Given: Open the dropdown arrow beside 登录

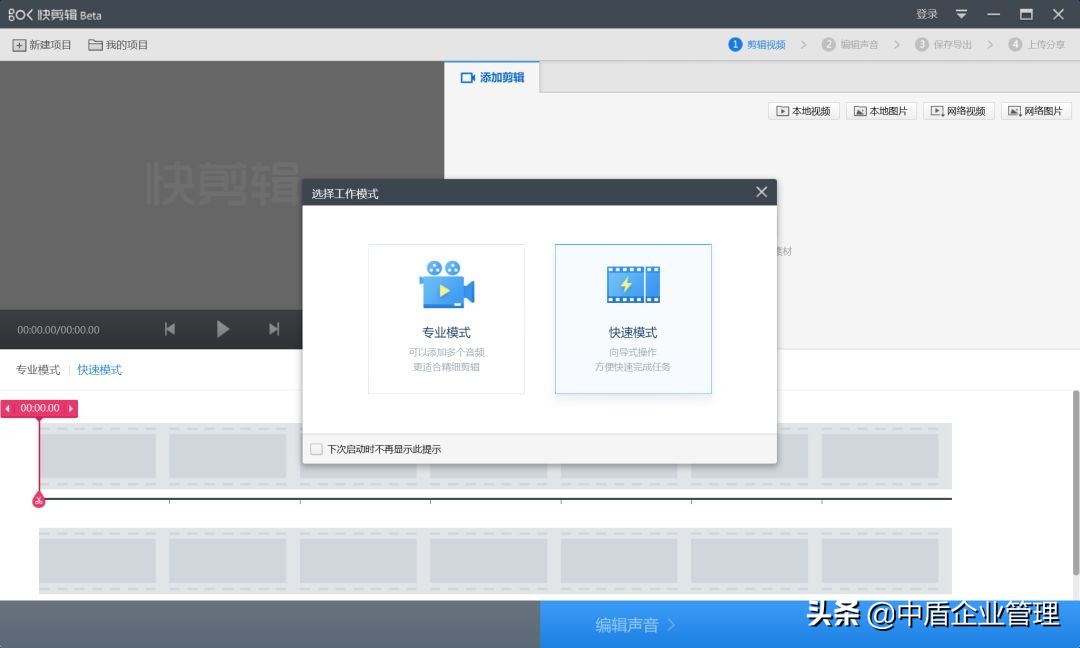Looking at the screenshot, I should [961, 14].
